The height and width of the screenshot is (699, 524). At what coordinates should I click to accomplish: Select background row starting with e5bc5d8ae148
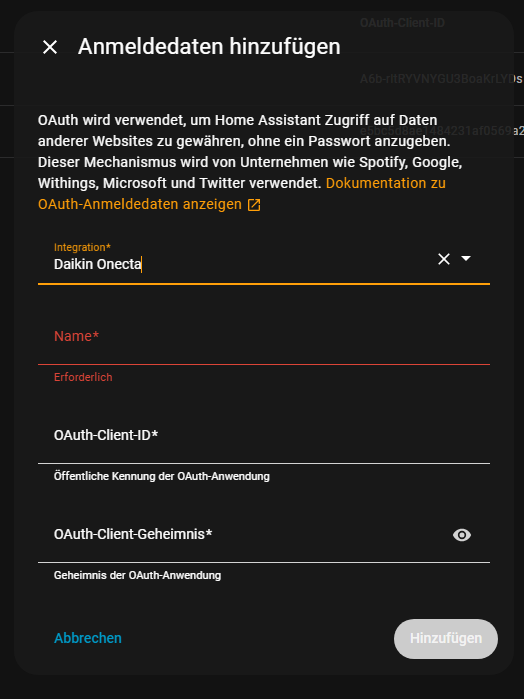441,131
